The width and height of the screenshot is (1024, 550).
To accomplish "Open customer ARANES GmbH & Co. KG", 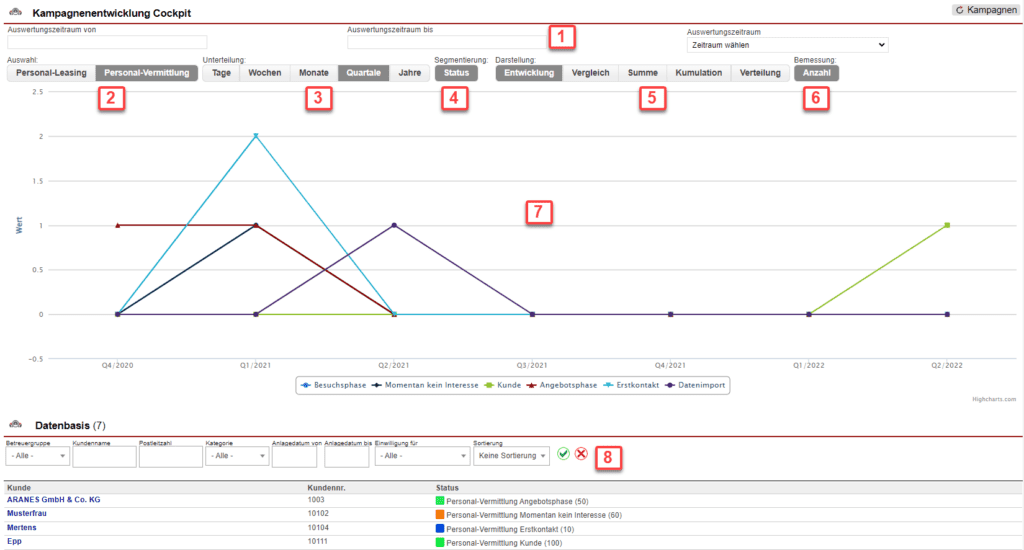I will tap(54, 499).
